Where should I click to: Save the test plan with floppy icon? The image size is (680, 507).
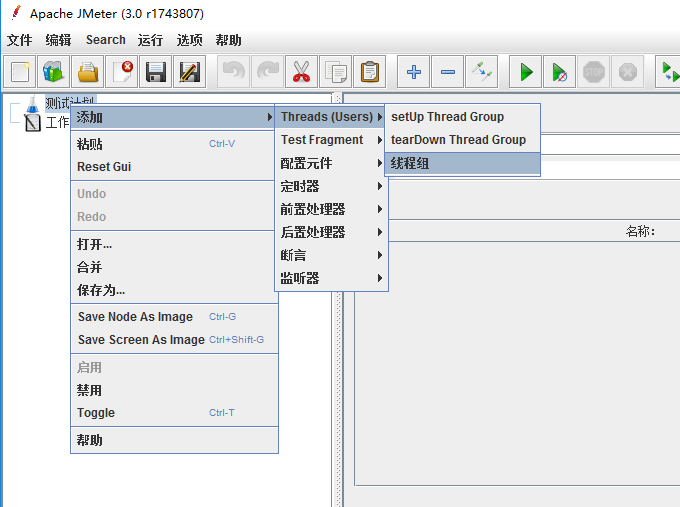[x=156, y=72]
